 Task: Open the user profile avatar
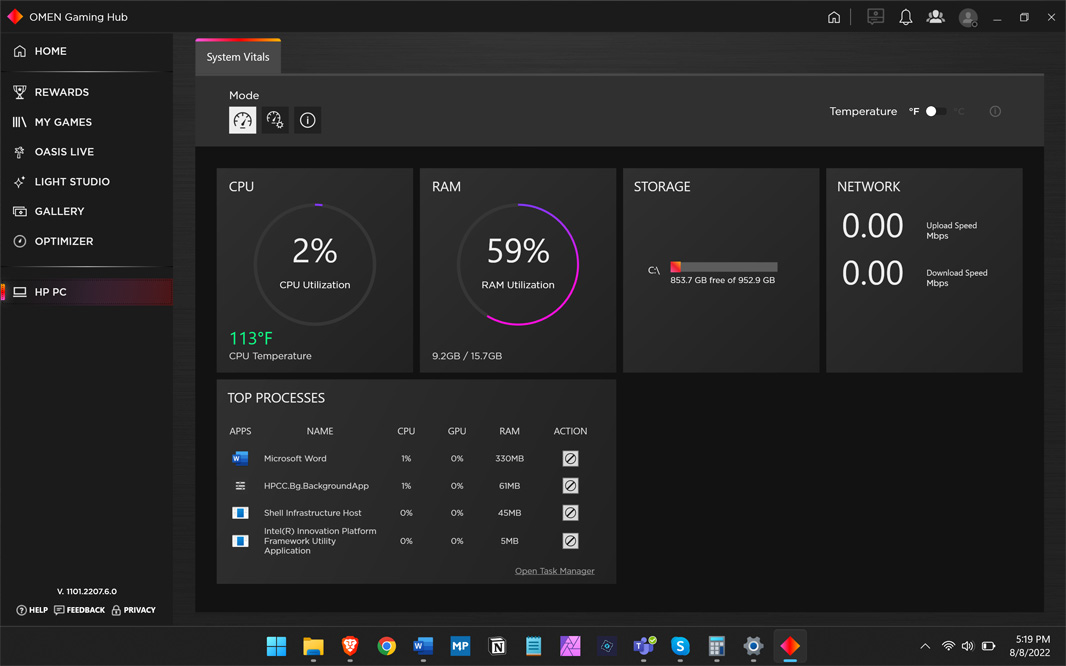click(x=967, y=17)
